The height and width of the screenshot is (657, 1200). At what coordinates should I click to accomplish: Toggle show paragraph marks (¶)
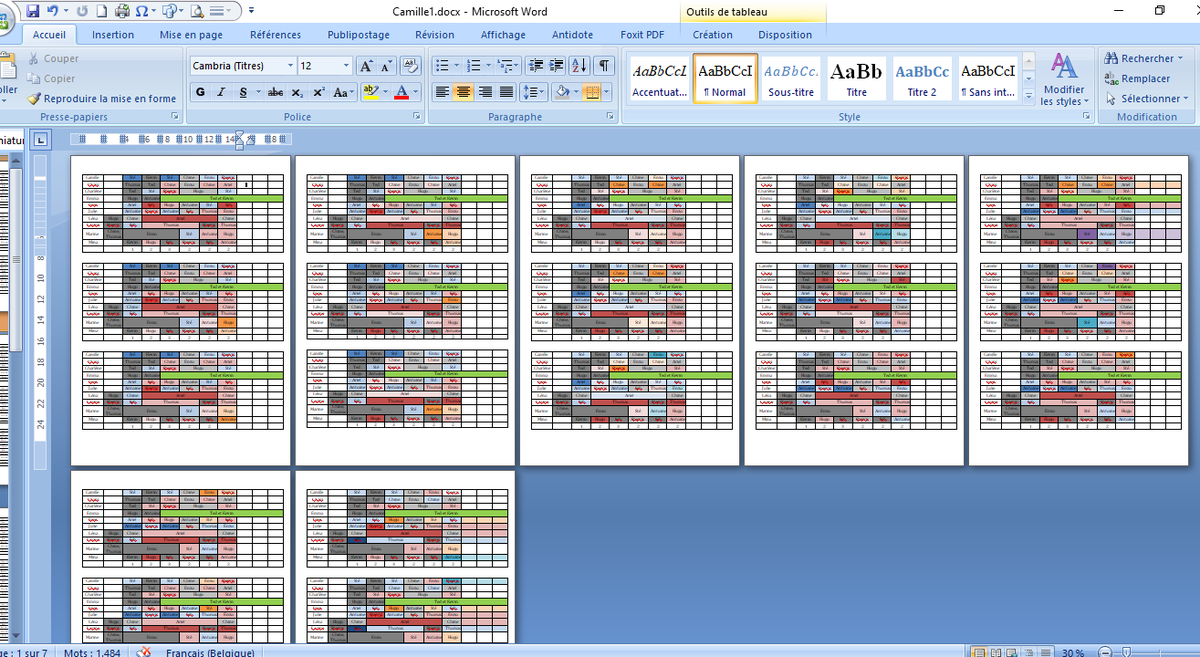point(604,66)
